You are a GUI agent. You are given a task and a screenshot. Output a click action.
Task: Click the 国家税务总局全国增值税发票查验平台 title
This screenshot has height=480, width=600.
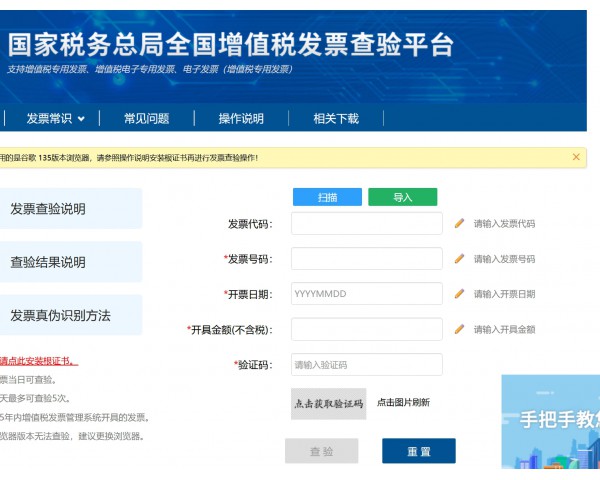(231, 44)
